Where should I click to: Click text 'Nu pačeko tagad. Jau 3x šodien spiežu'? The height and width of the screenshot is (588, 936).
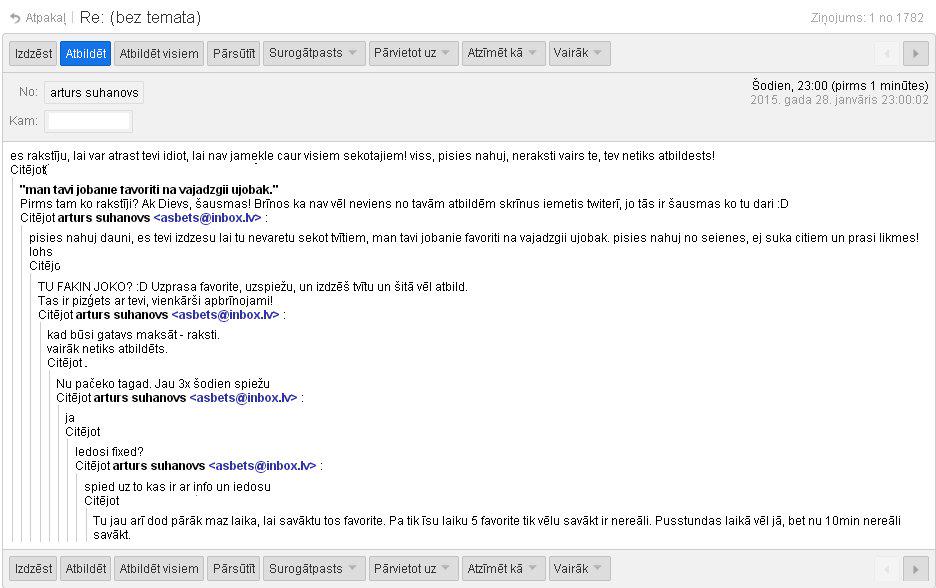(x=163, y=384)
